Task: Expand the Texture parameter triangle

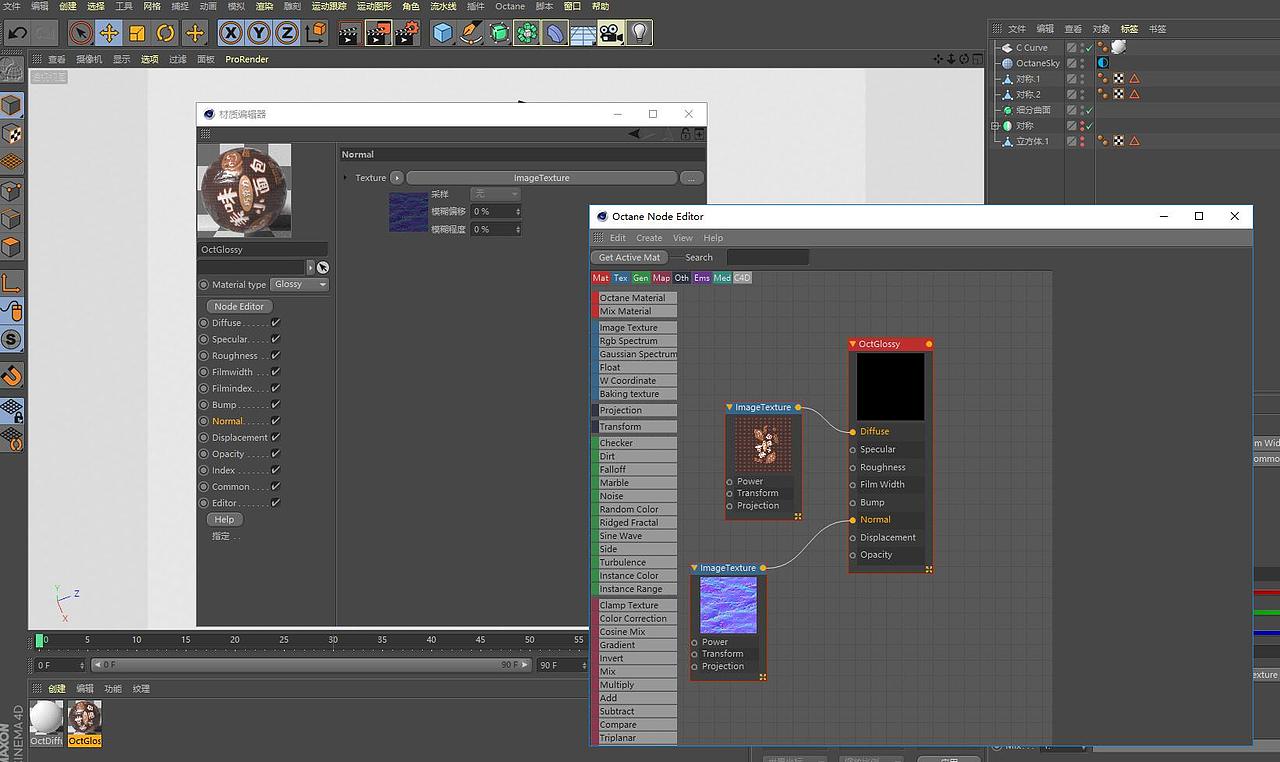Action: coord(345,178)
